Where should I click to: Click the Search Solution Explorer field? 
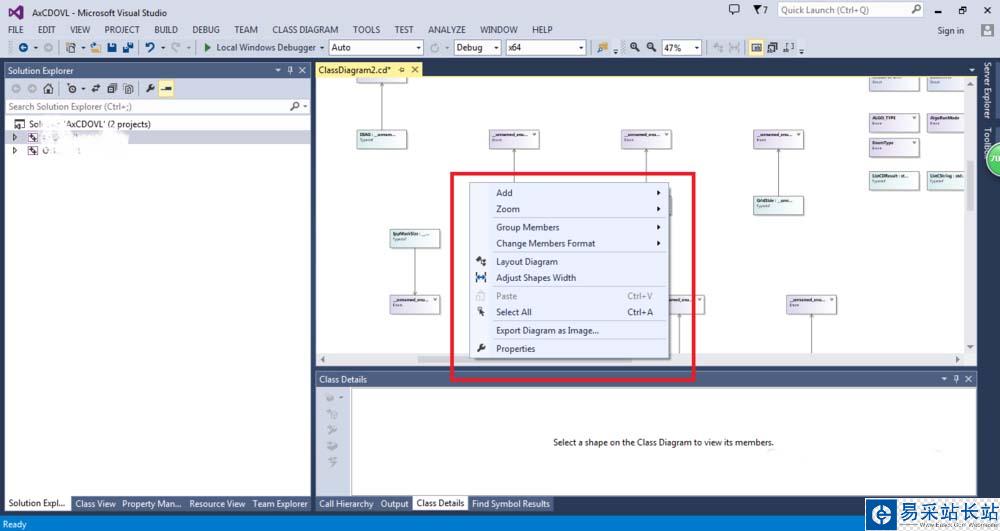(x=157, y=106)
